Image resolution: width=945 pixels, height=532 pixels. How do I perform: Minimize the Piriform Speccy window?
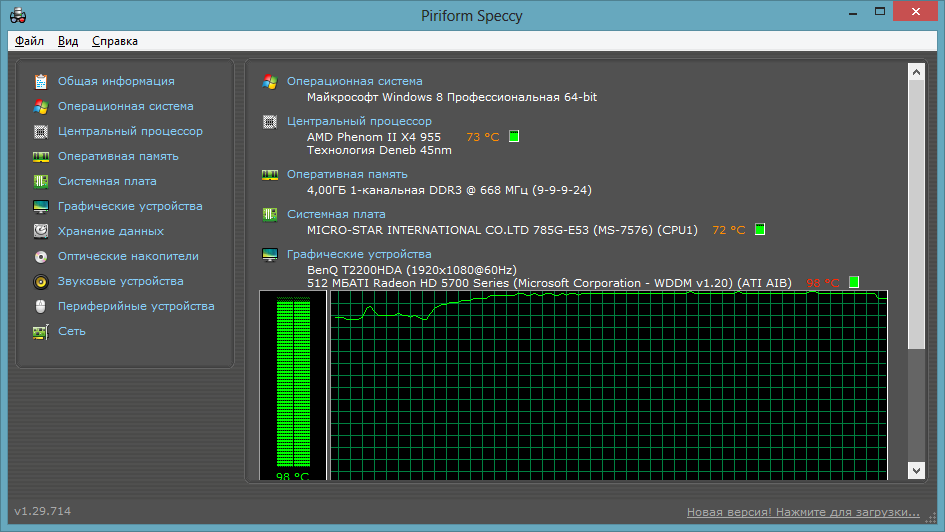(x=853, y=13)
